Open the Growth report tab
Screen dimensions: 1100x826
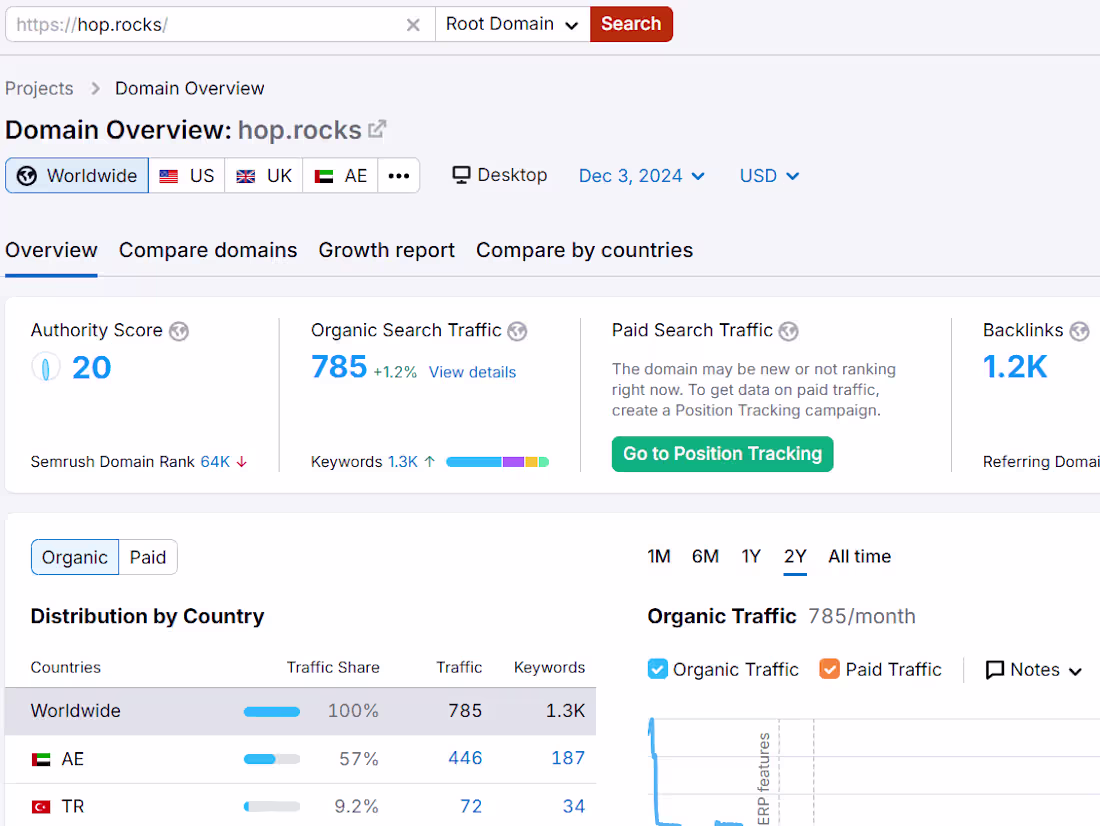(386, 250)
